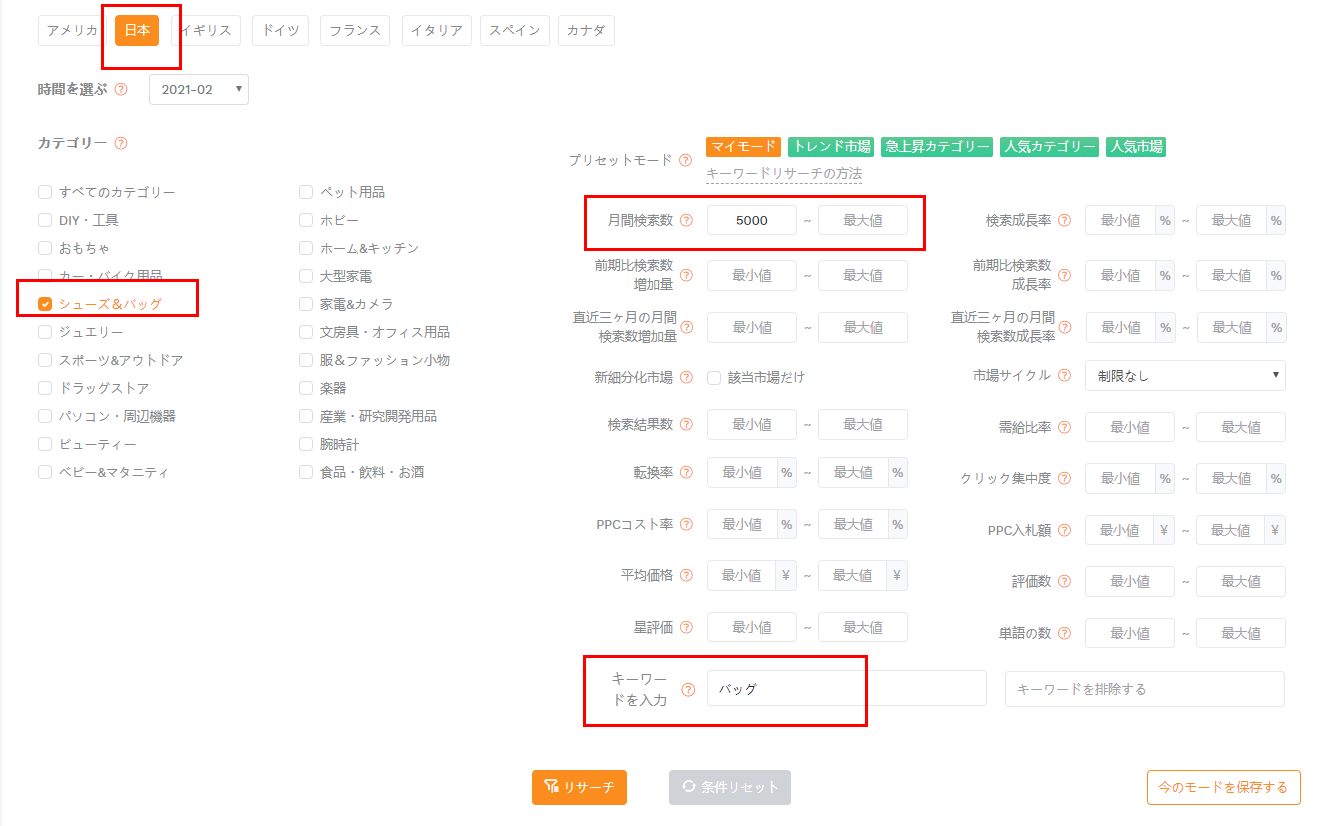Click help icon for 月間検索数
Viewport: 1317px width, 826px height.
click(x=686, y=220)
